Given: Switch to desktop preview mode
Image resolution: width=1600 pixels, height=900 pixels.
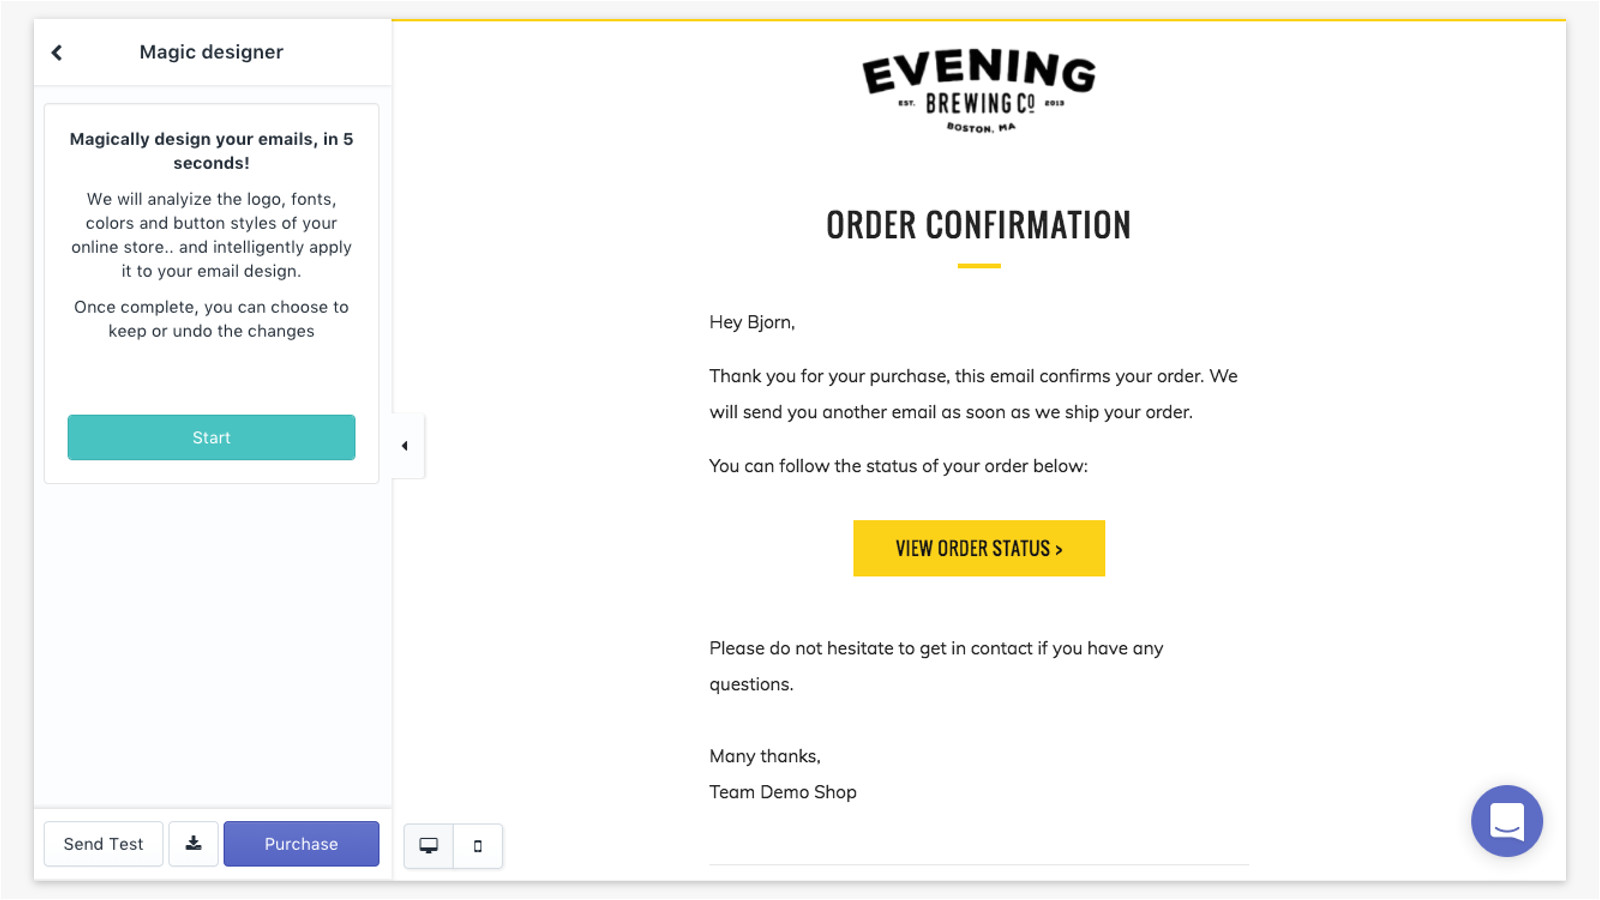Looking at the screenshot, I should [x=429, y=846].
